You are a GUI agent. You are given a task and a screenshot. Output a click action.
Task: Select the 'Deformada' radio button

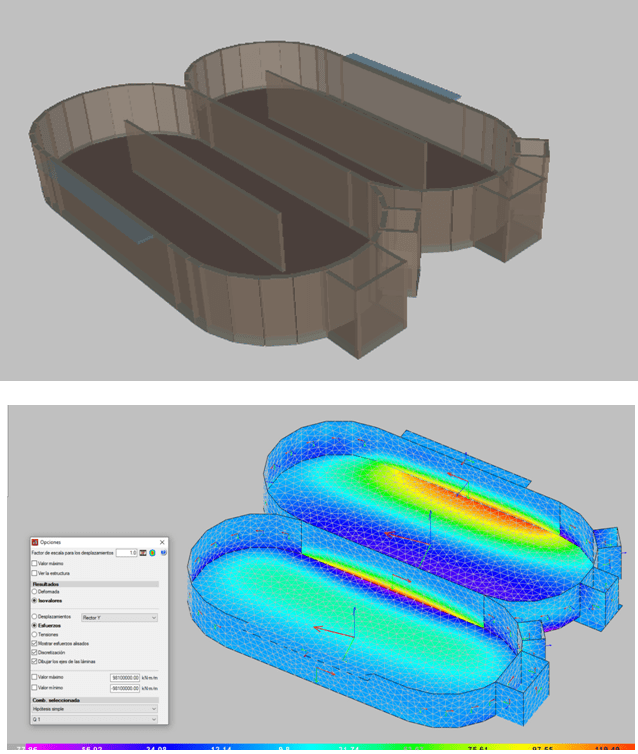pyautogui.click(x=34, y=591)
